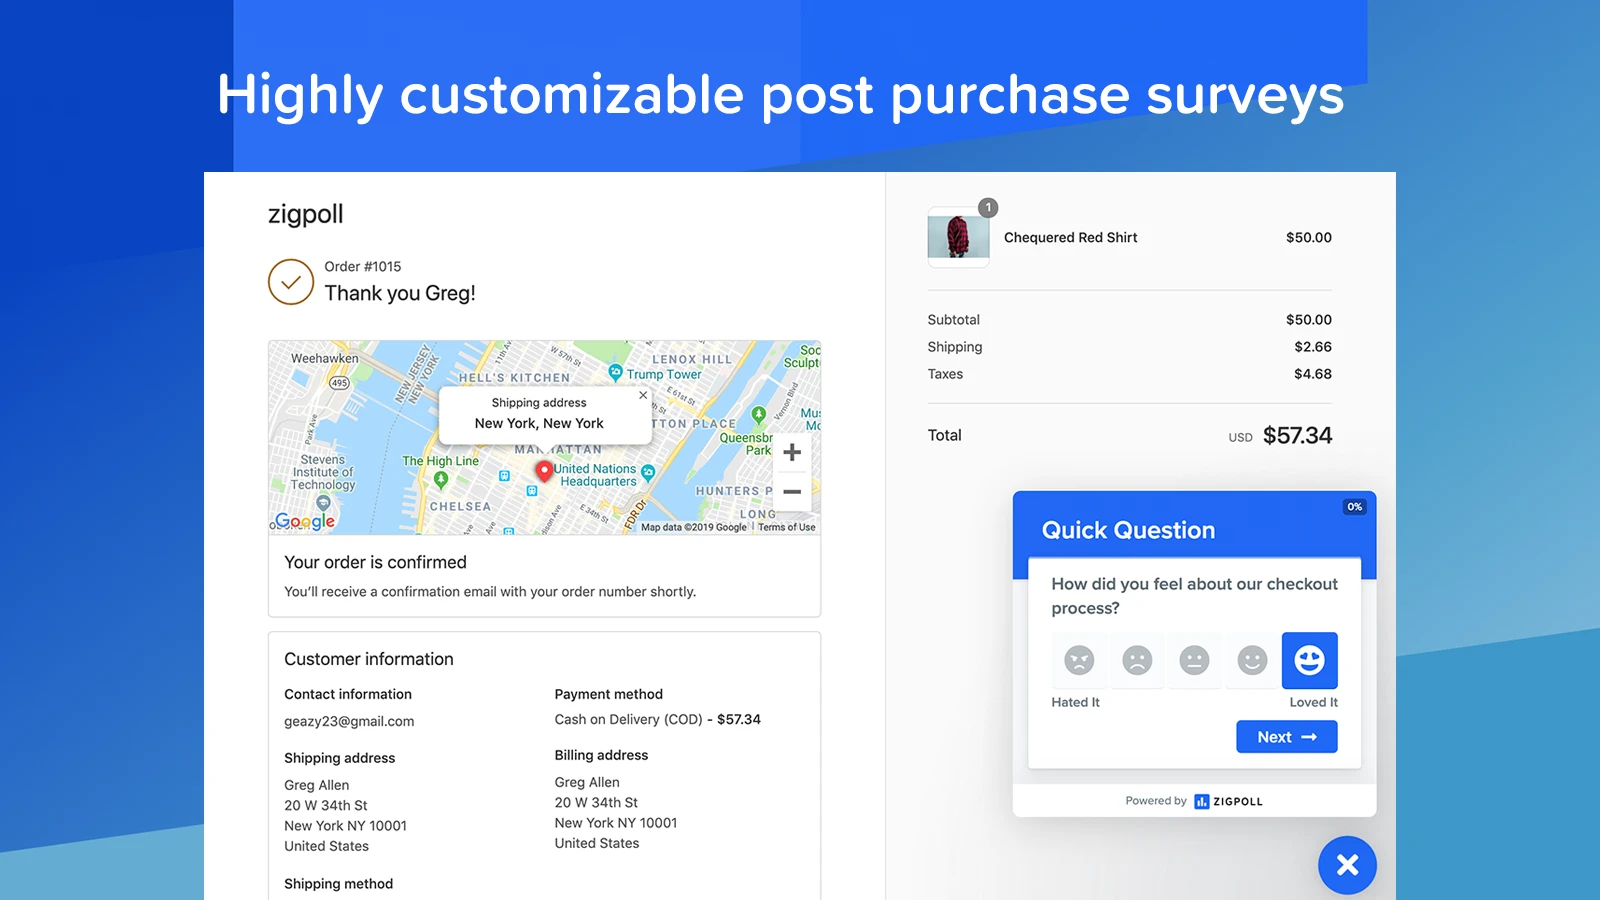Click the Shipping cost $2.66
This screenshot has height=900, width=1600.
click(x=1313, y=347)
